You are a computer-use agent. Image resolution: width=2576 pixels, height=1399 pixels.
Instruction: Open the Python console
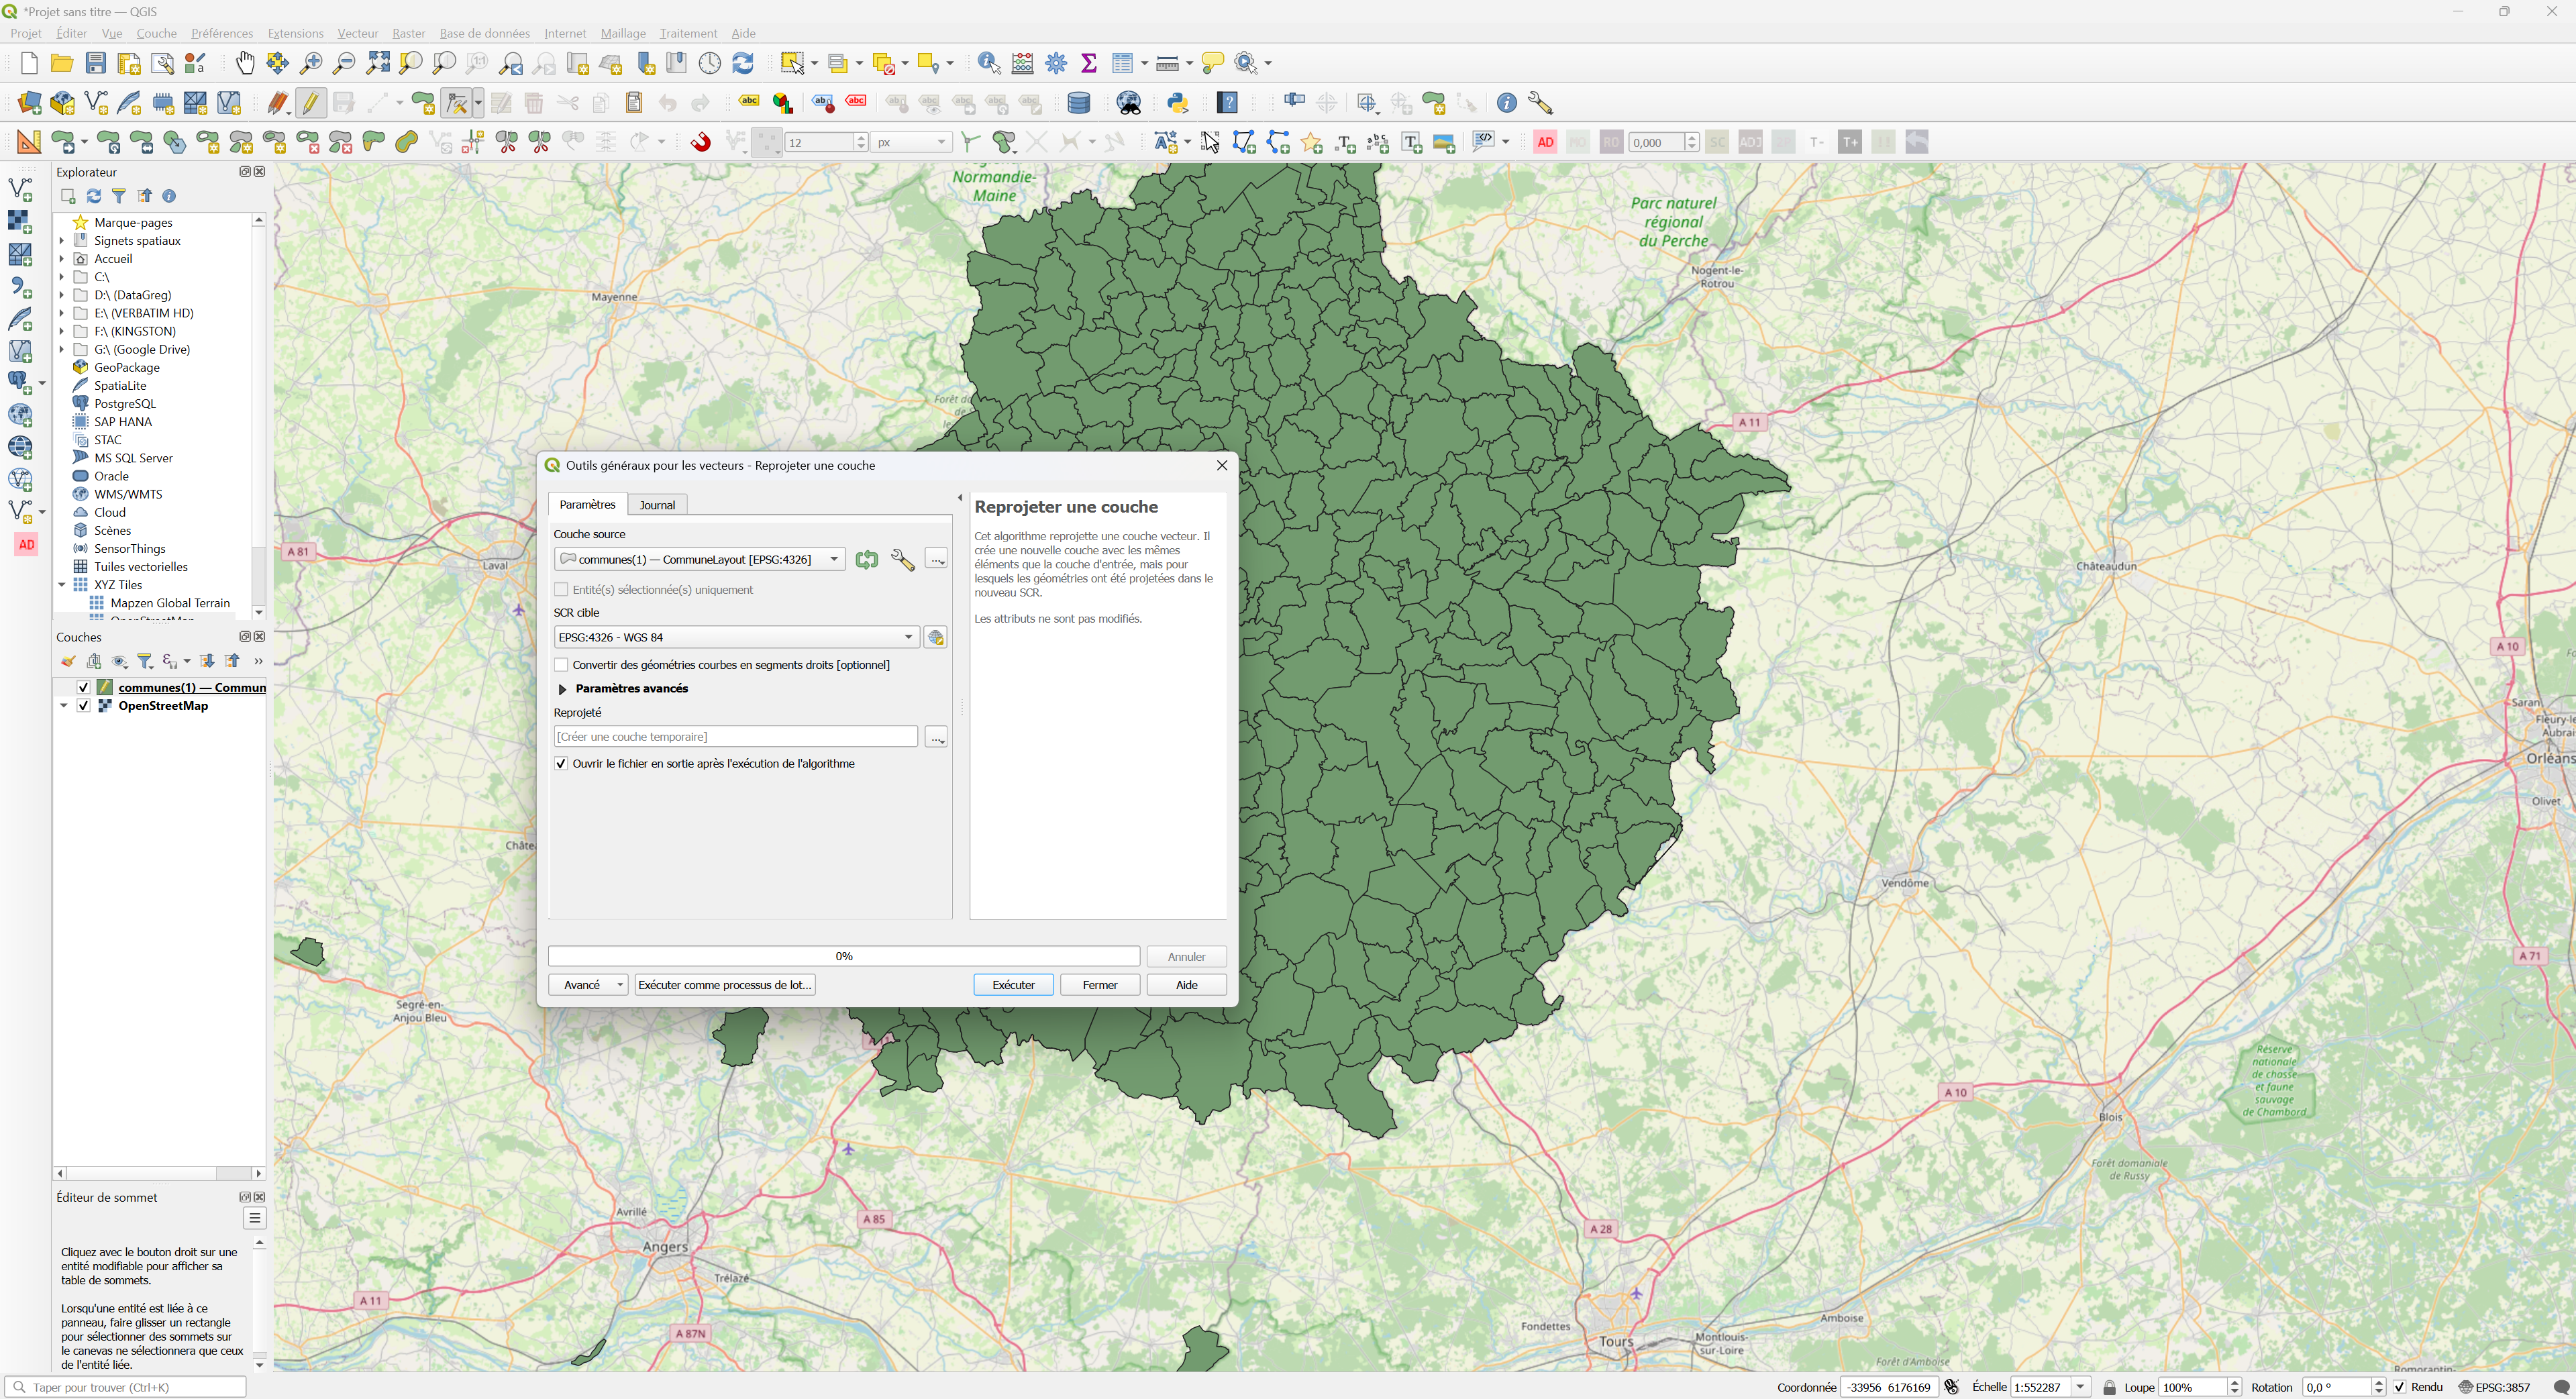pyautogui.click(x=1178, y=103)
